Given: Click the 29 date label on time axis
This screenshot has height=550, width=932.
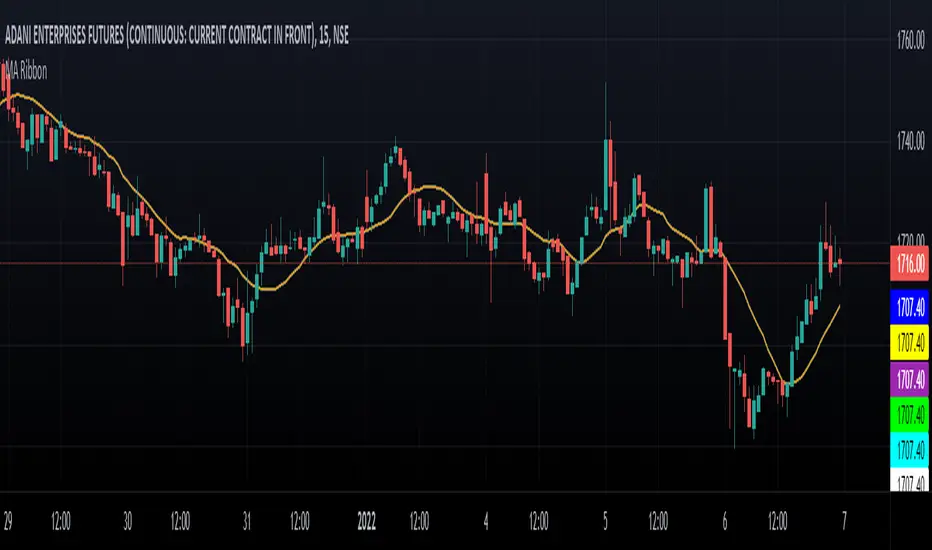Looking at the screenshot, I should coord(8,521).
